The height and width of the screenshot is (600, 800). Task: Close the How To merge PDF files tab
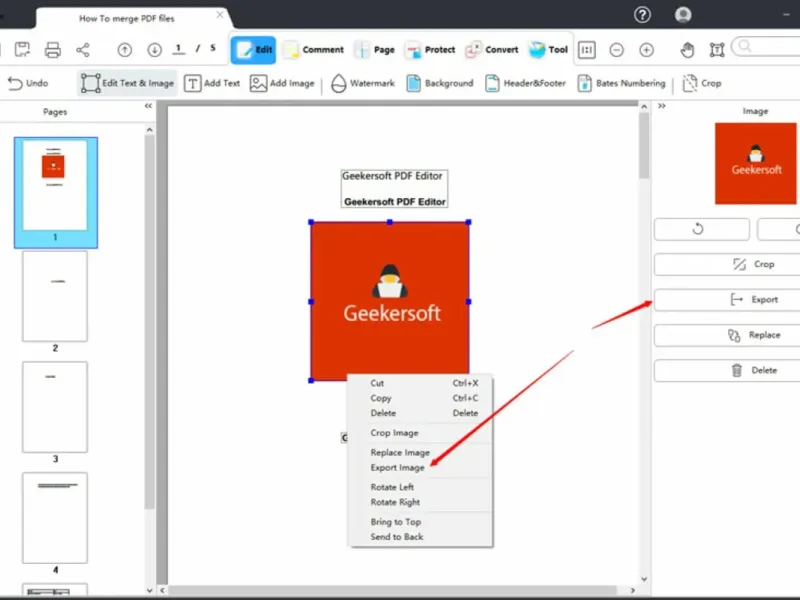tap(220, 15)
